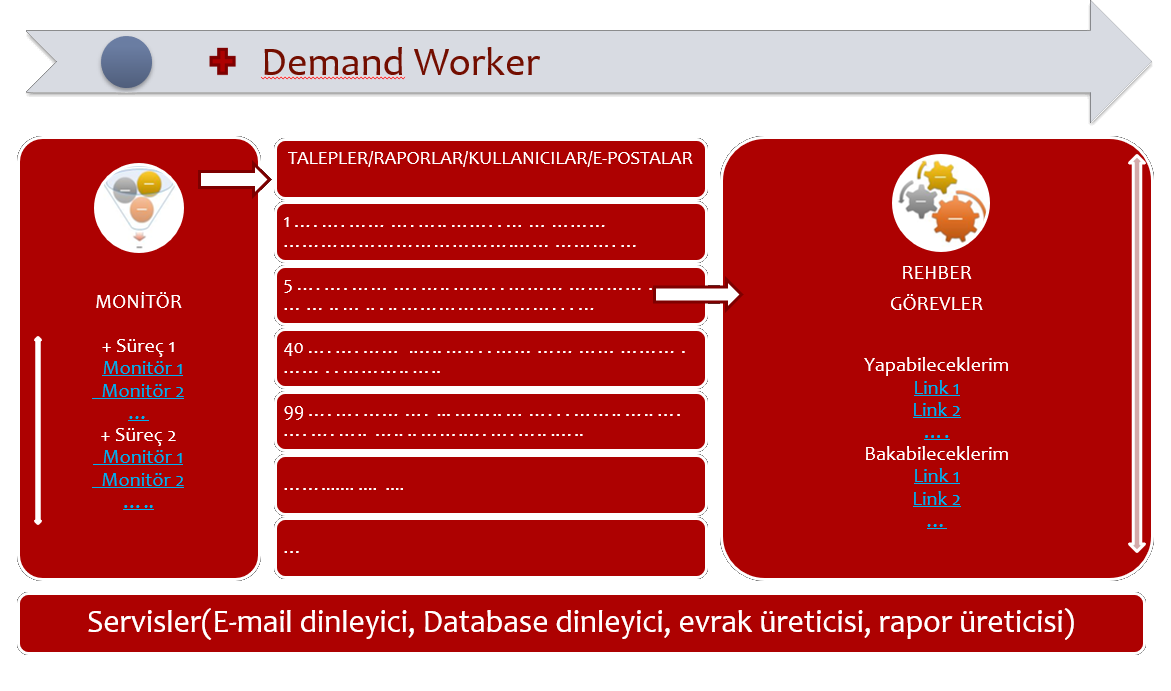Open Monitör 2 link under Süreç 2
The width and height of the screenshot is (1171, 691).
click(142, 480)
